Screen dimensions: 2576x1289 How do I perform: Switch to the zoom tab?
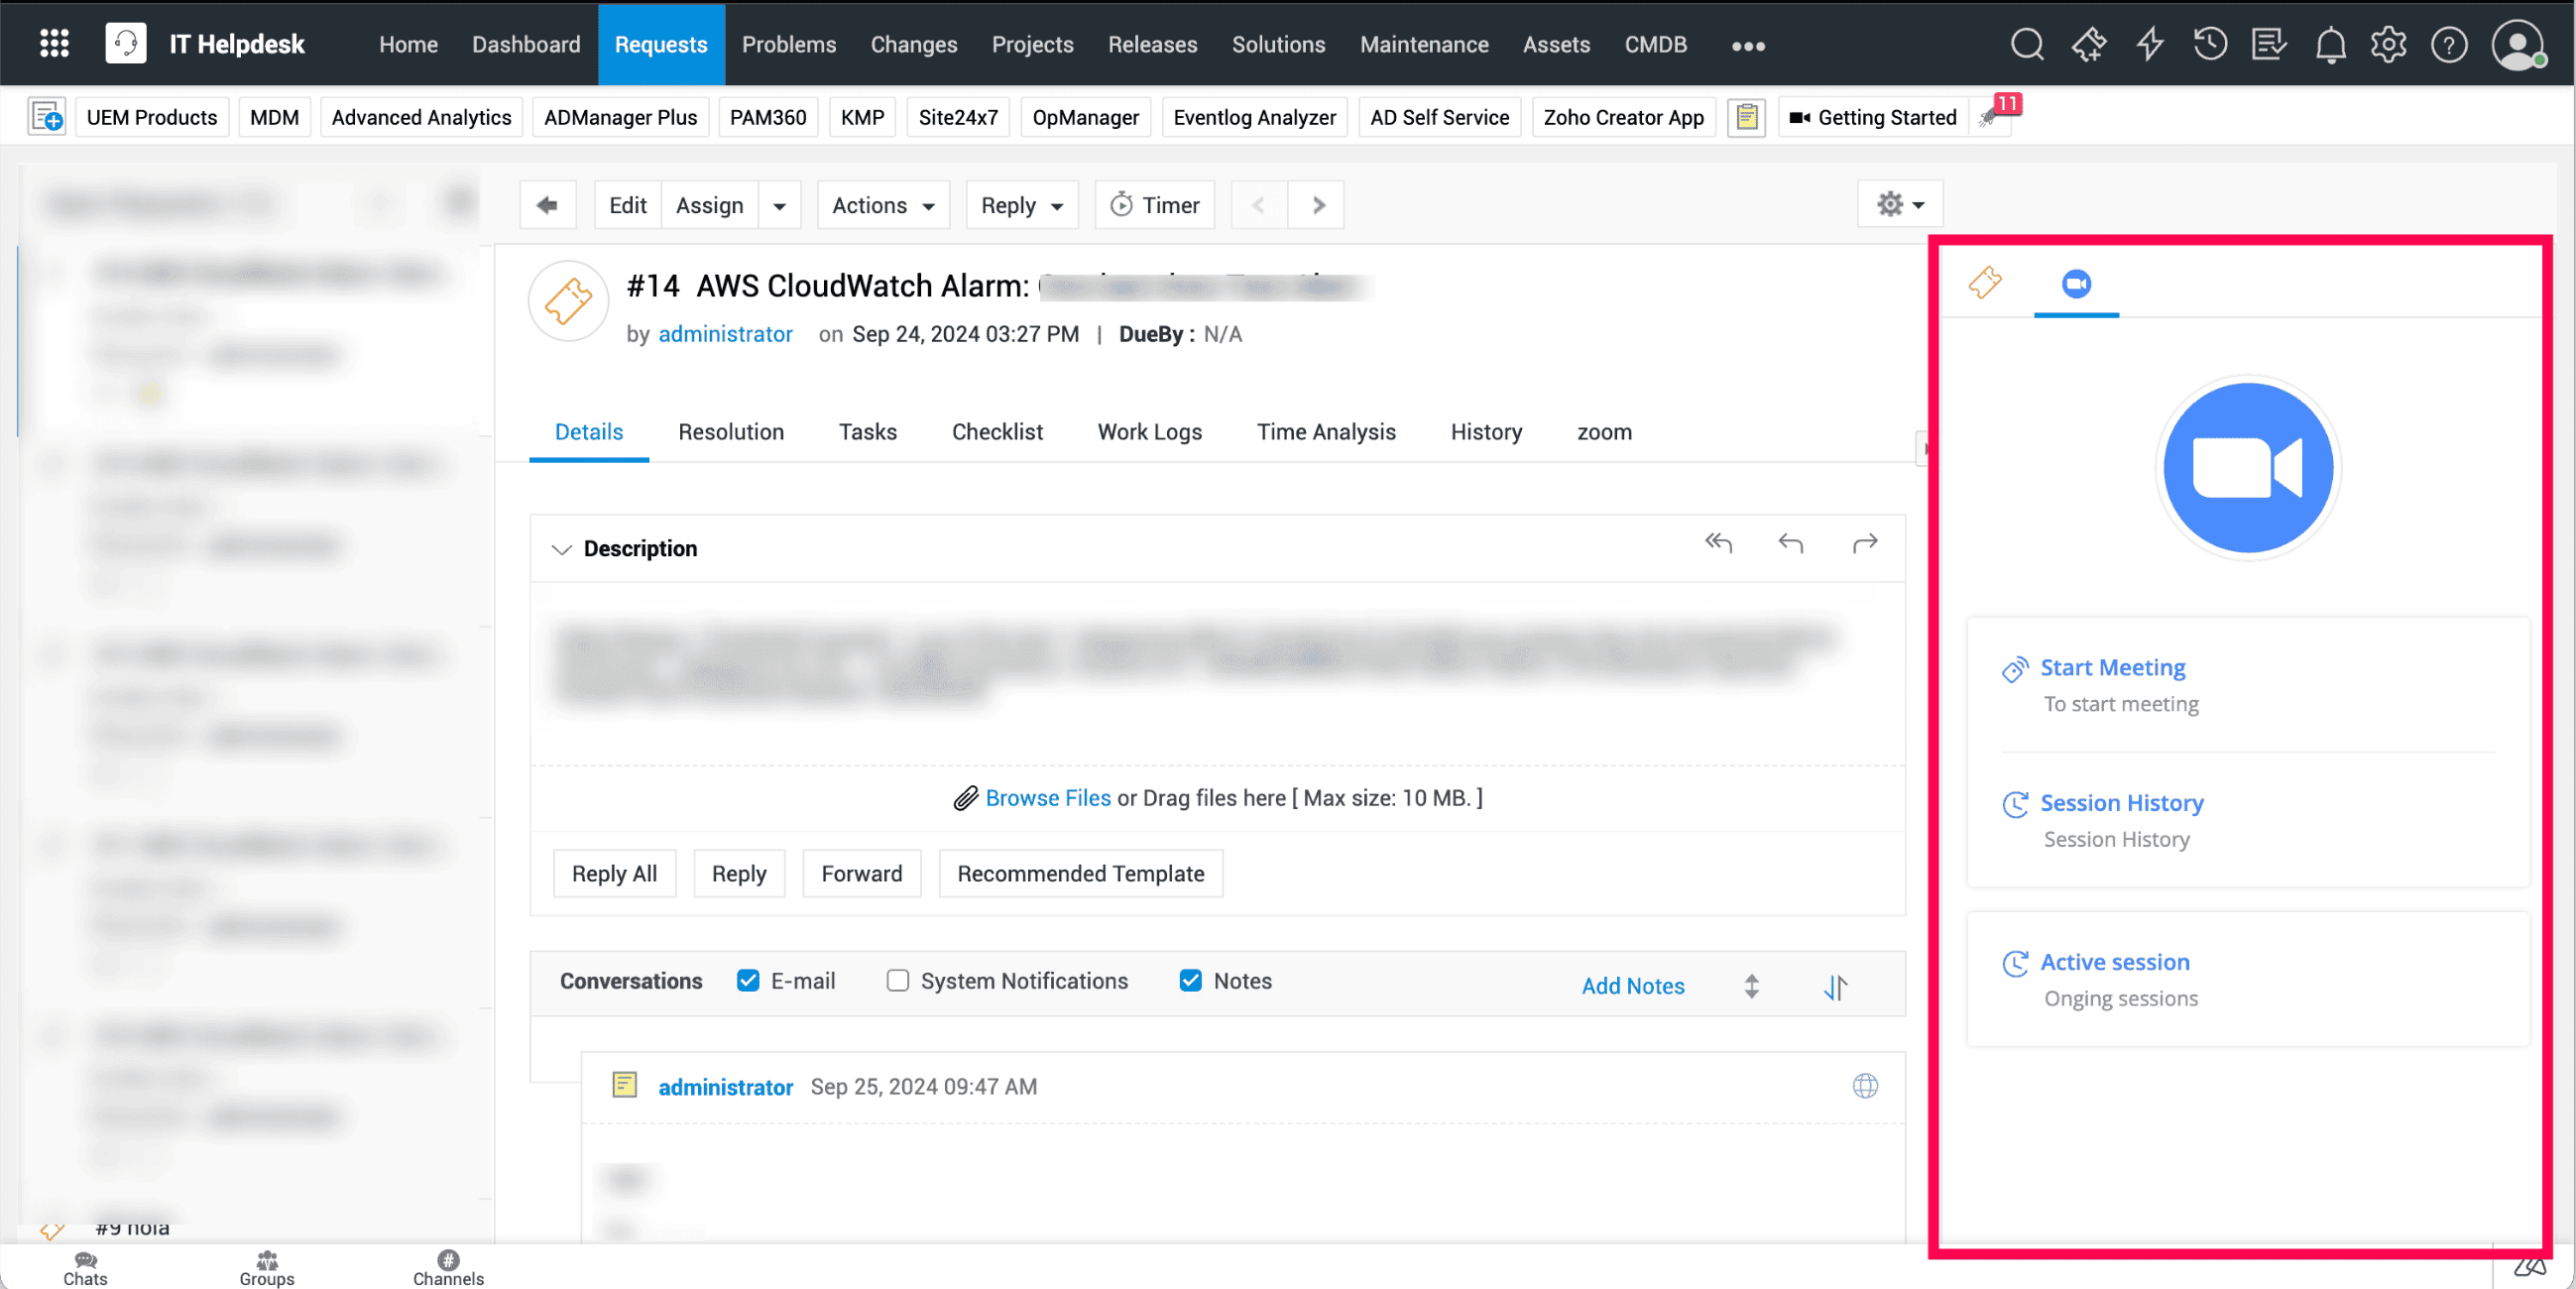(1604, 432)
